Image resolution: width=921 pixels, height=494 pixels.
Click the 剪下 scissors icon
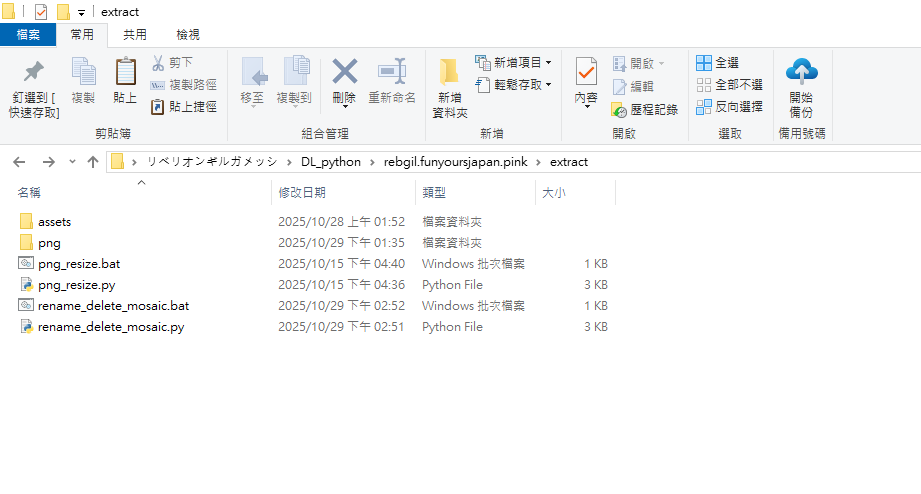tap(158, 63)
